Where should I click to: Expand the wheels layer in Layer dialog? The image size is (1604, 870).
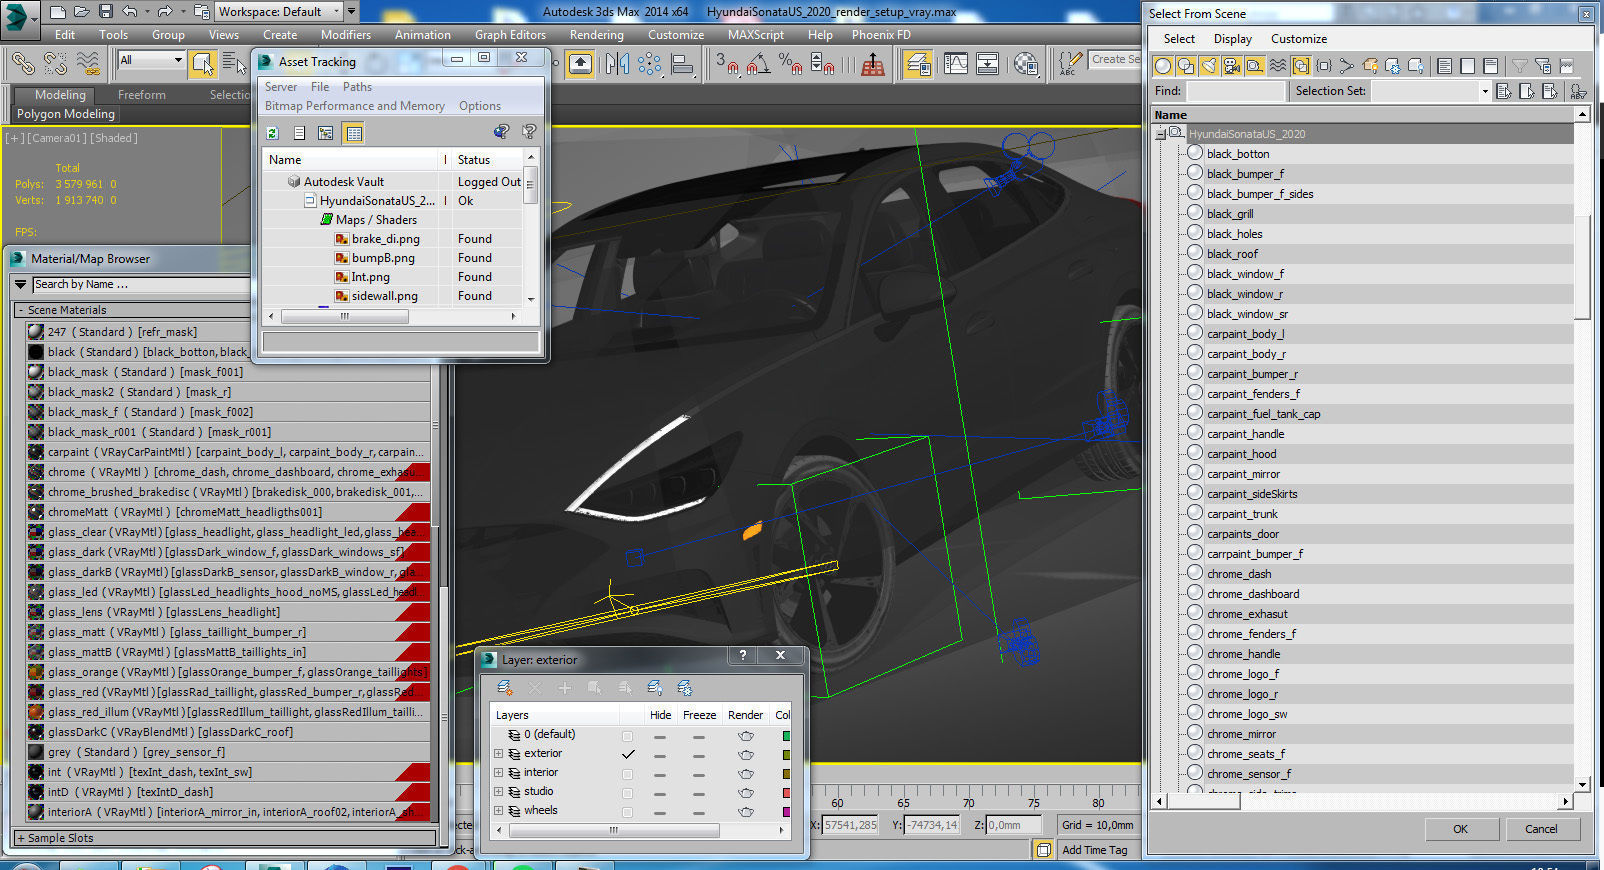point(498,811)
